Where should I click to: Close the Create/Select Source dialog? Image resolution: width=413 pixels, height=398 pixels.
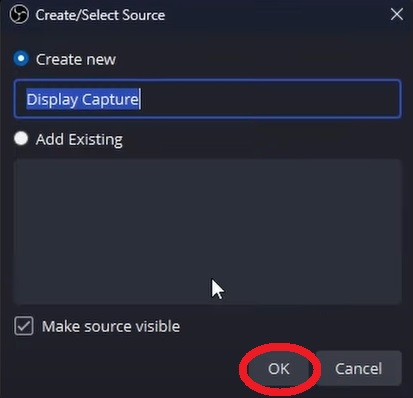(x=397, y=15)
